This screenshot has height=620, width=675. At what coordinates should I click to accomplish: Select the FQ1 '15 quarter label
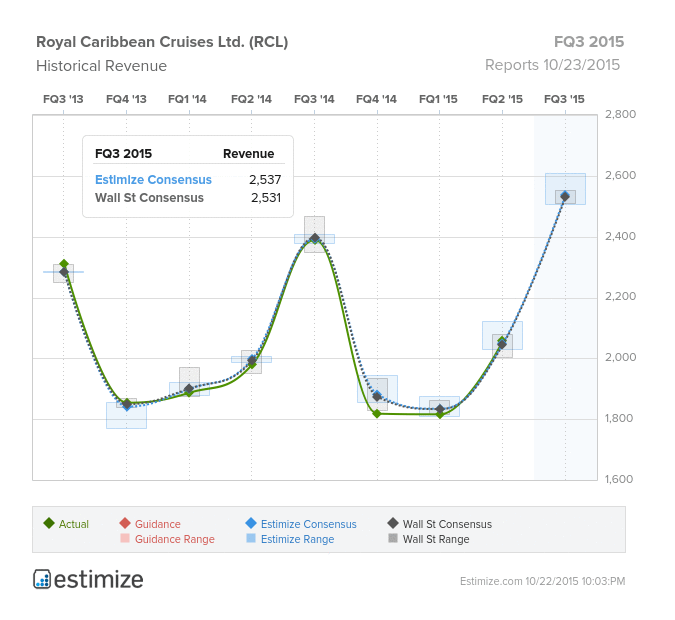pyautogui.click(x=438, y=99)
